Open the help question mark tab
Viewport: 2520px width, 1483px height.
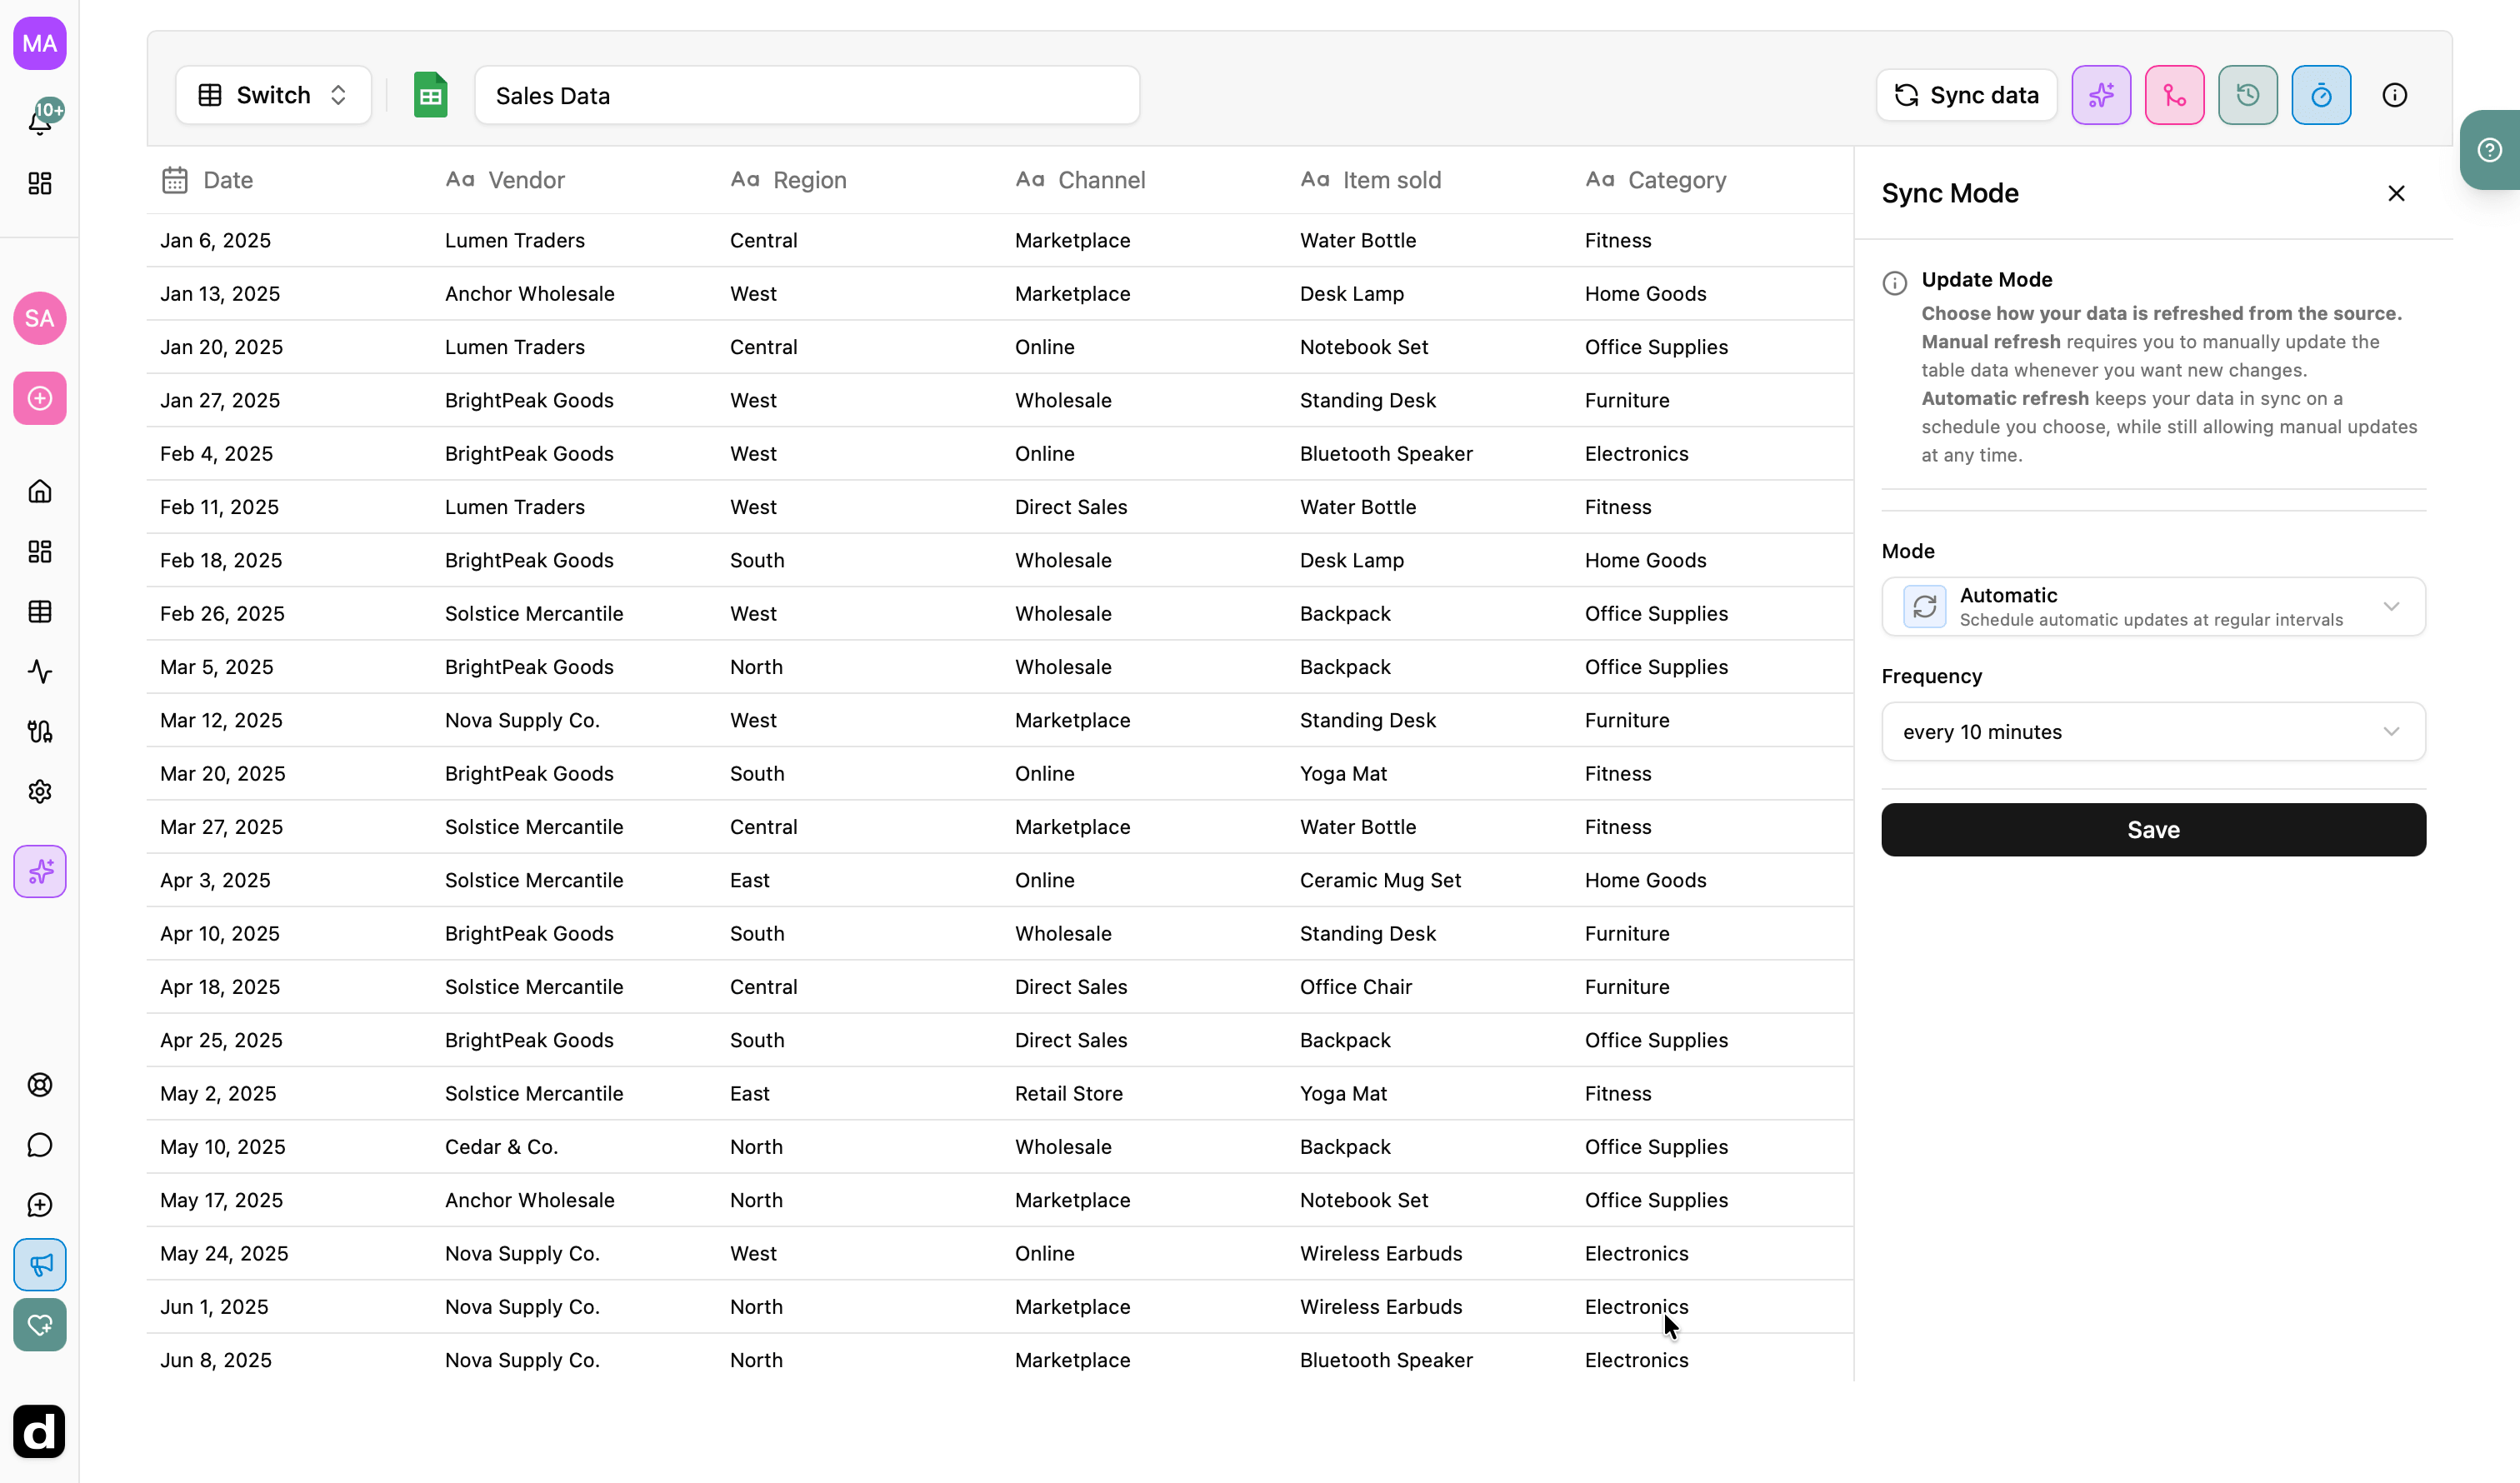[x=2489, y=150]
